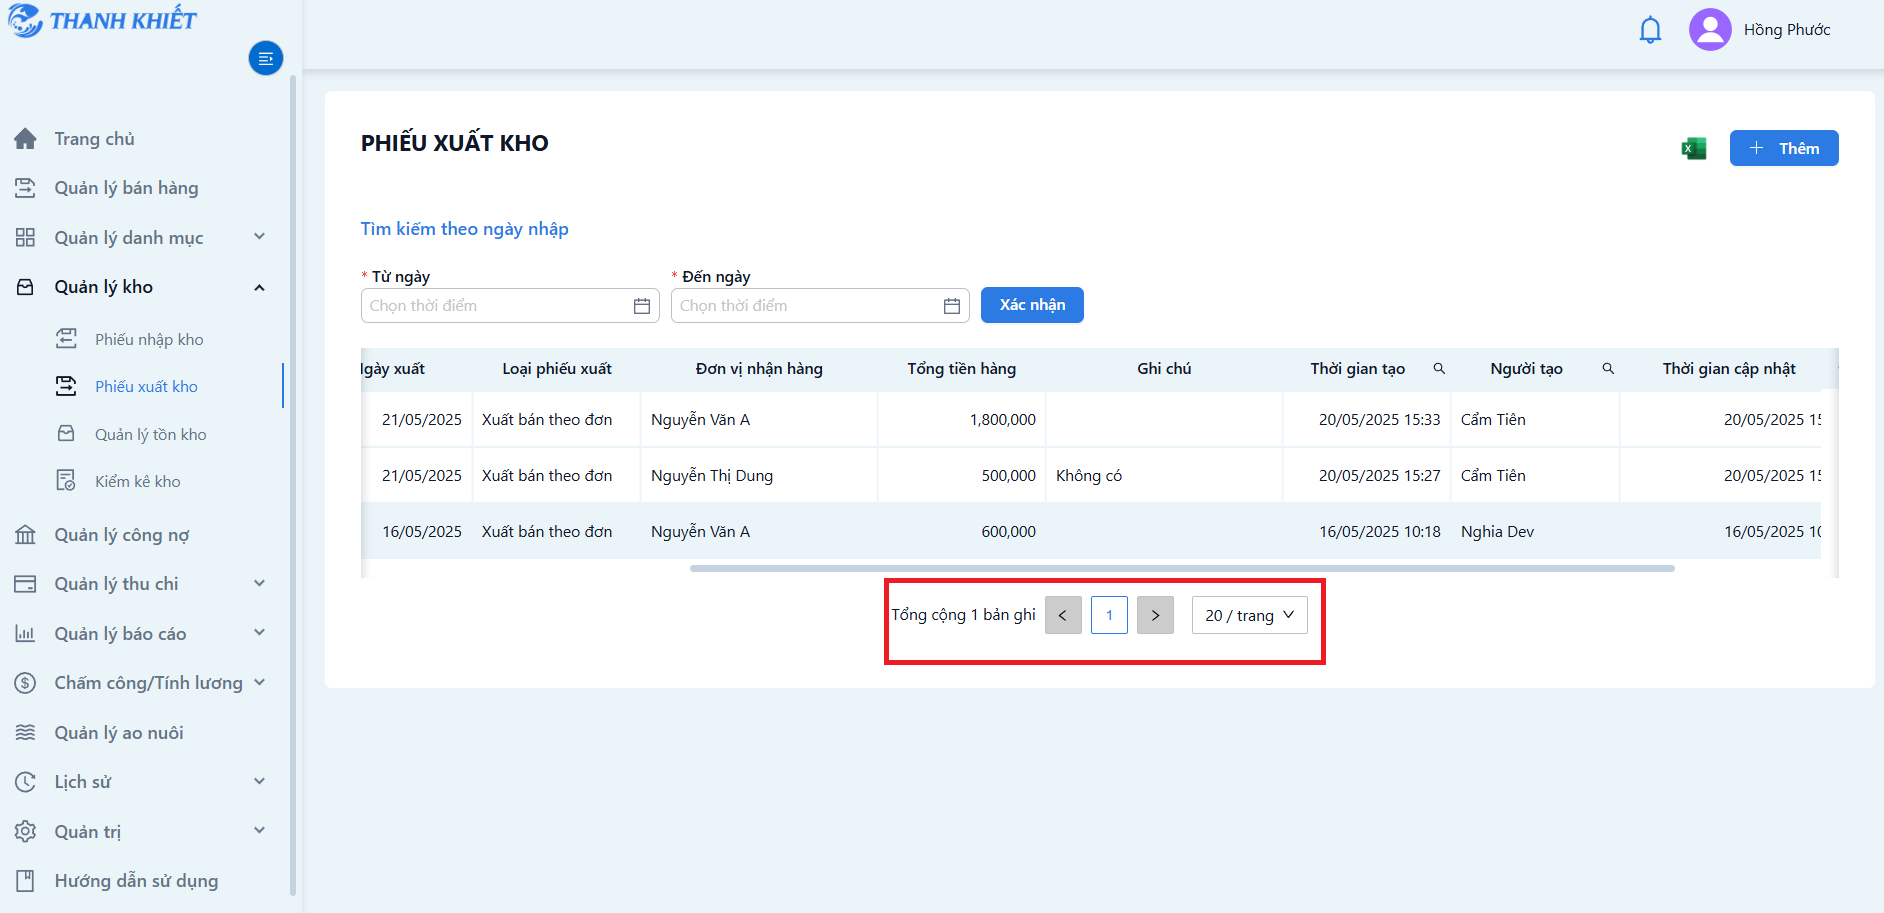The width and height of the screenshot is (1884, 913).
Task: Expand Chấm công/Tính lương chevron
Action: pyautogui.click(x=260, y=682)
